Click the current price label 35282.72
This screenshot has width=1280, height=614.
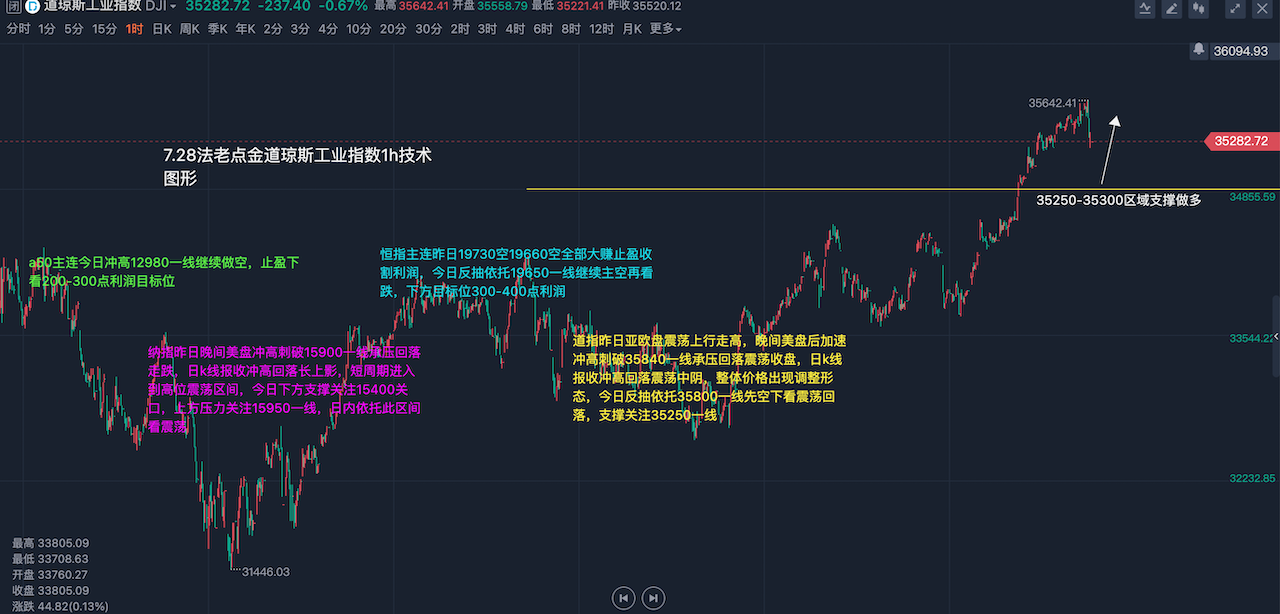tap(1240, 142)
